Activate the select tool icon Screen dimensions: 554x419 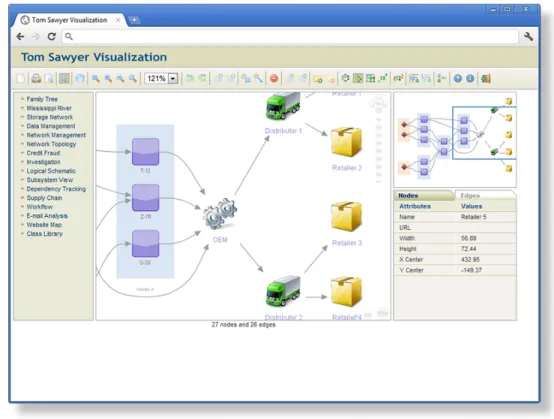click(64, 78)
